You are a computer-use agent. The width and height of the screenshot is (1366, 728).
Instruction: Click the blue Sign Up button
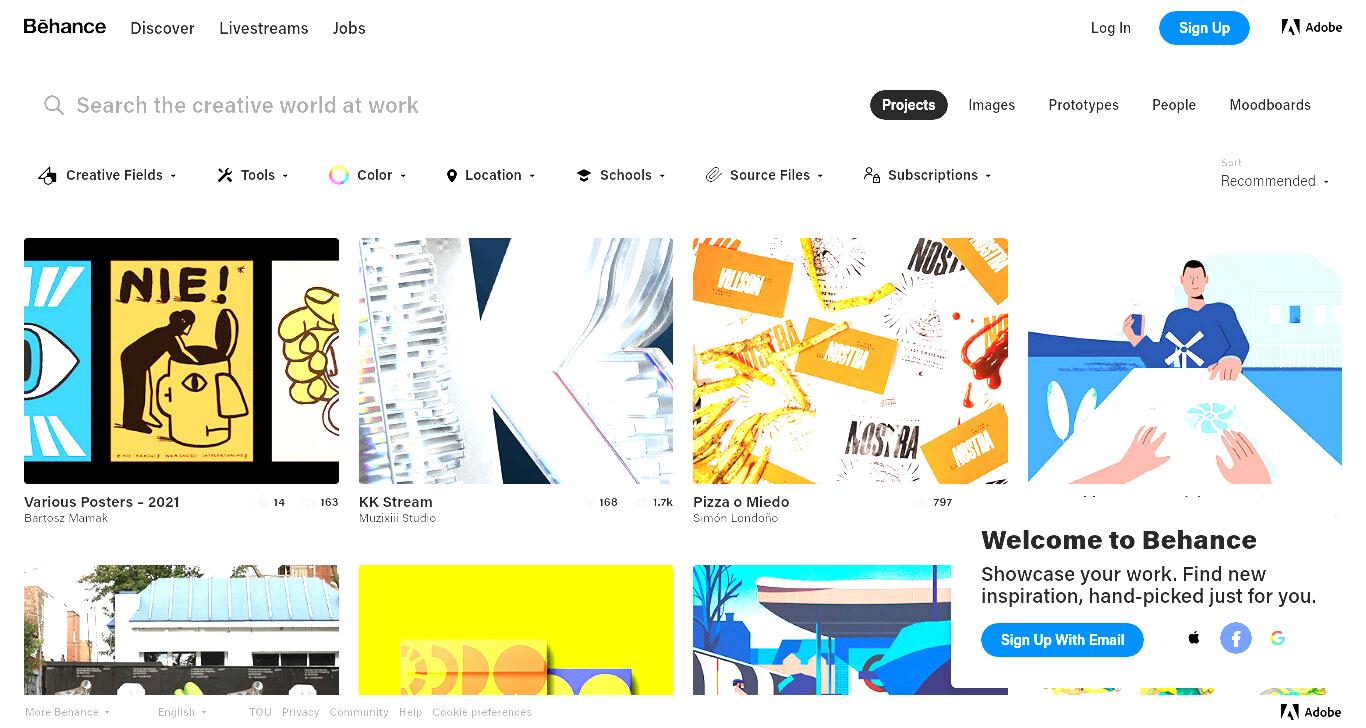point(1204,28)
